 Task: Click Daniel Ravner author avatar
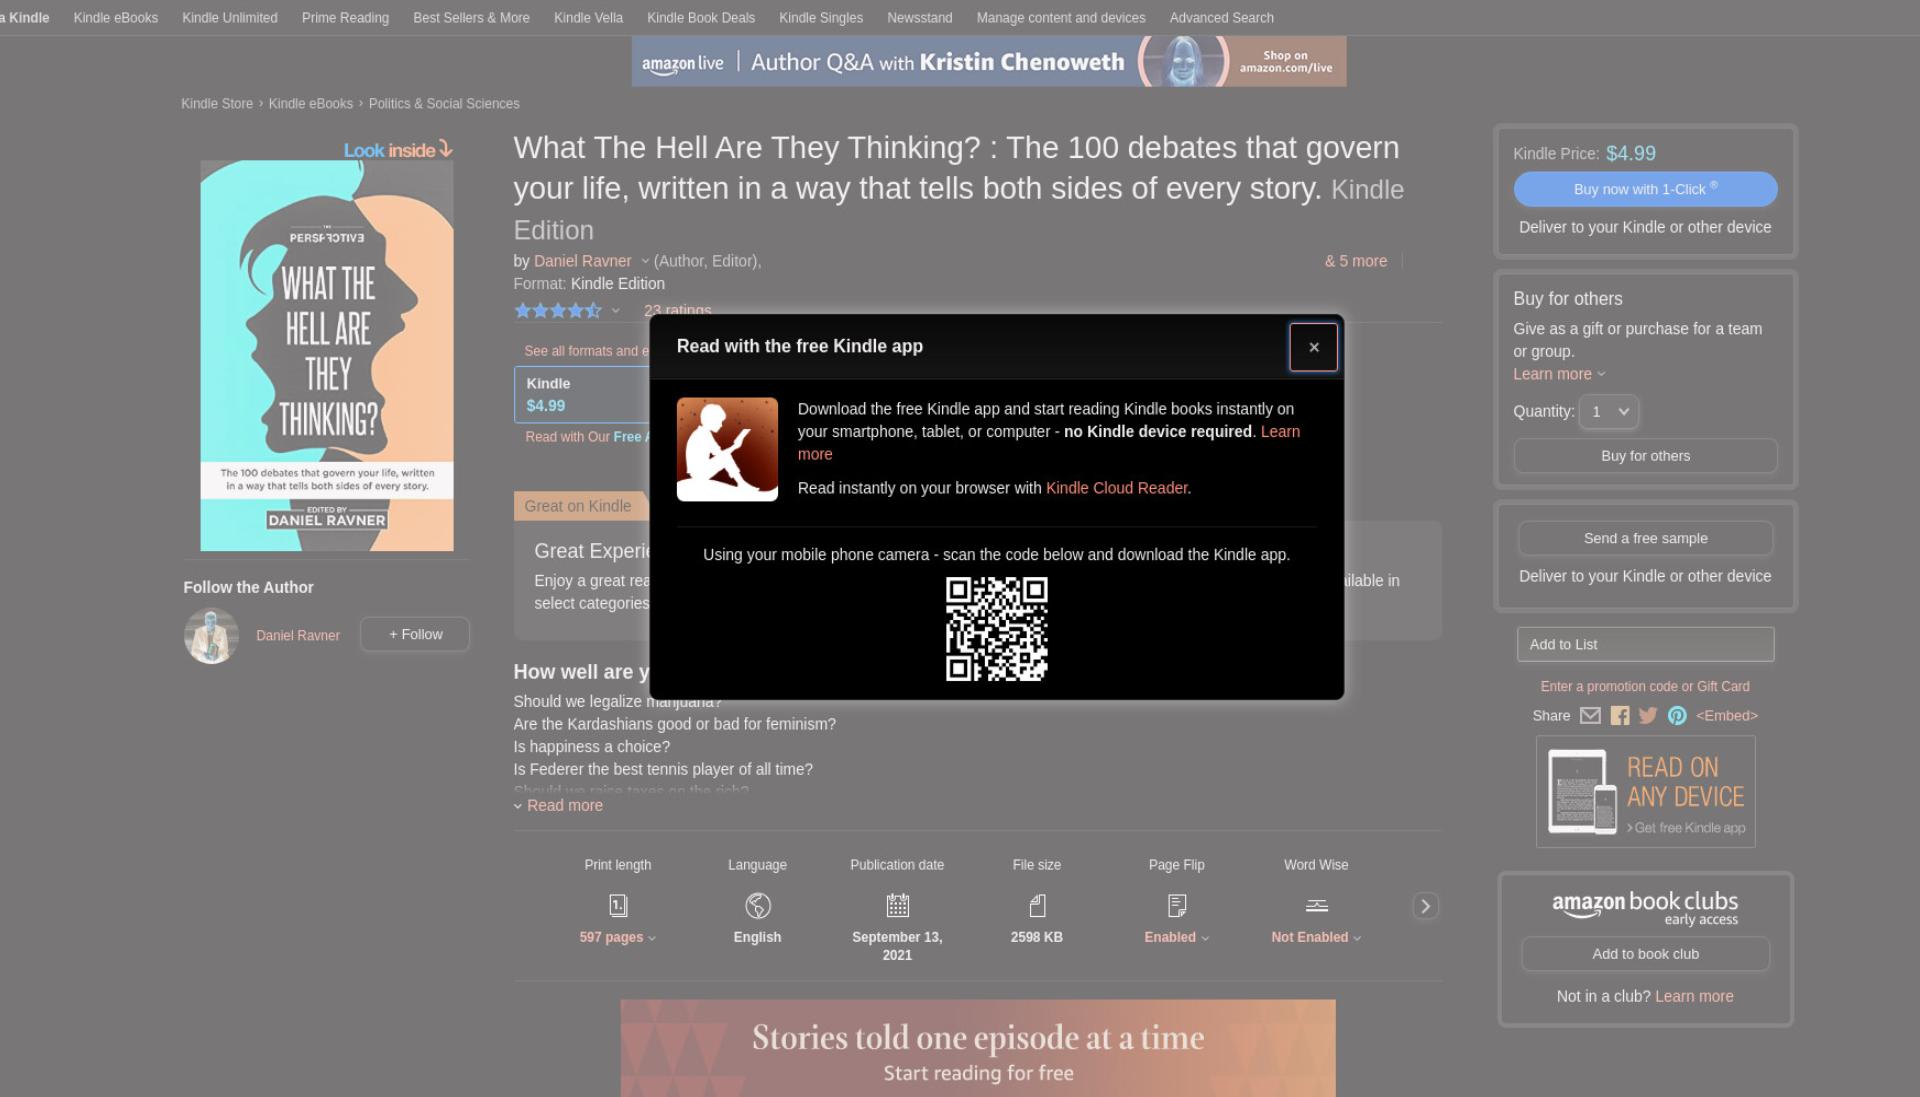pos(211,635)
